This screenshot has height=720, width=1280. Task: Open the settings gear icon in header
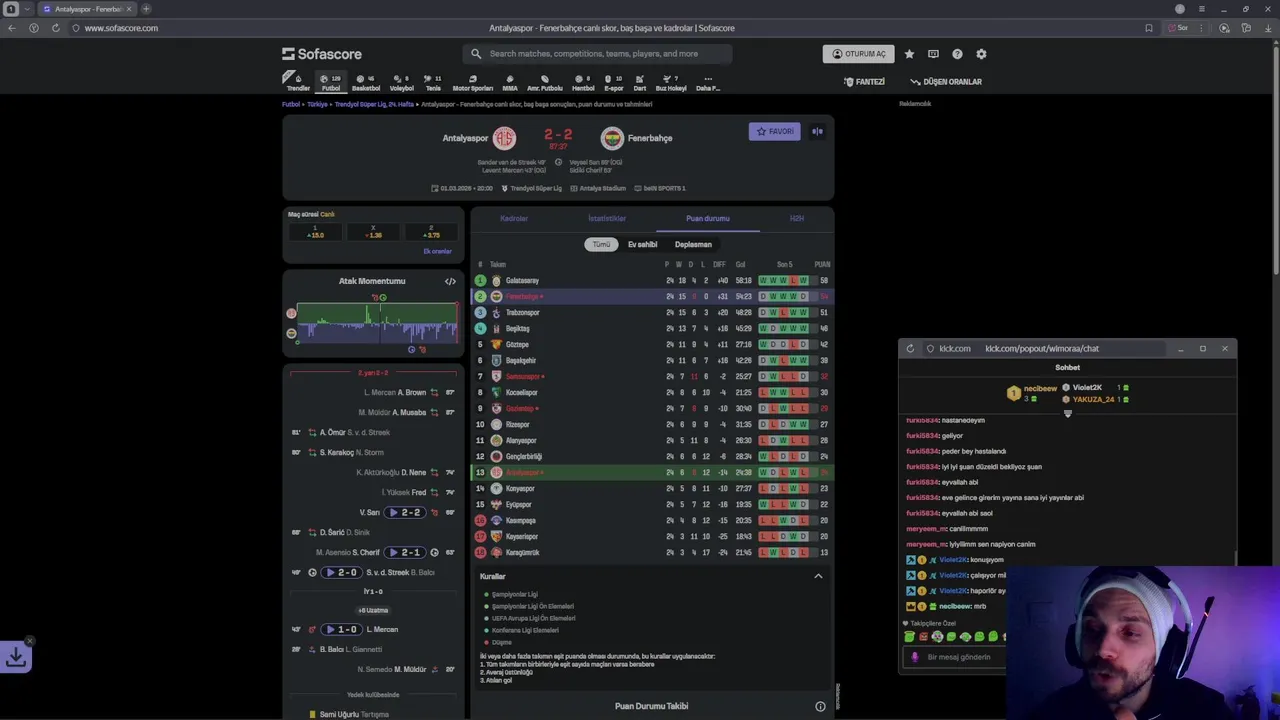pyautogui.click(x=981, y=54)
